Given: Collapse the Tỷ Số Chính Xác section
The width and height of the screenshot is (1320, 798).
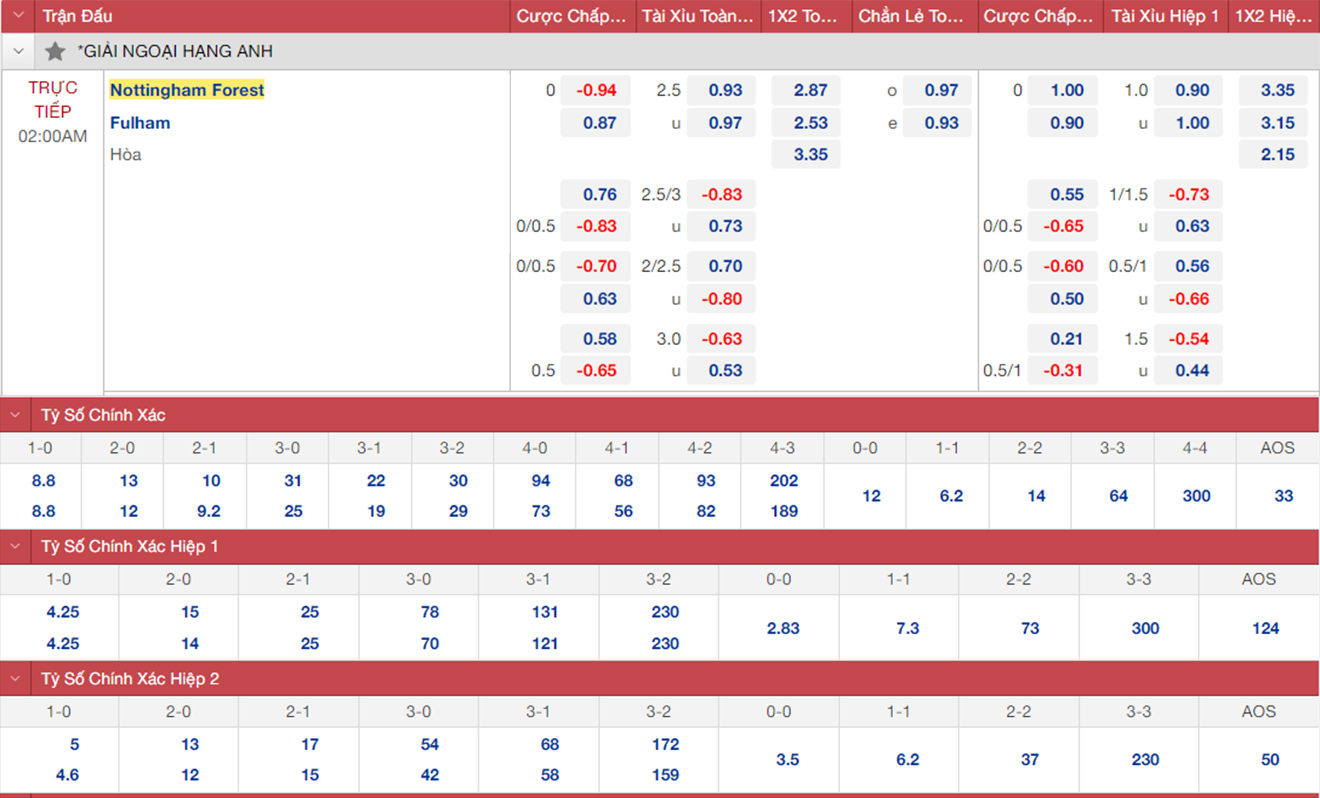Looking at the screenshot, I should pyautogui.click(x=16, y=415).
